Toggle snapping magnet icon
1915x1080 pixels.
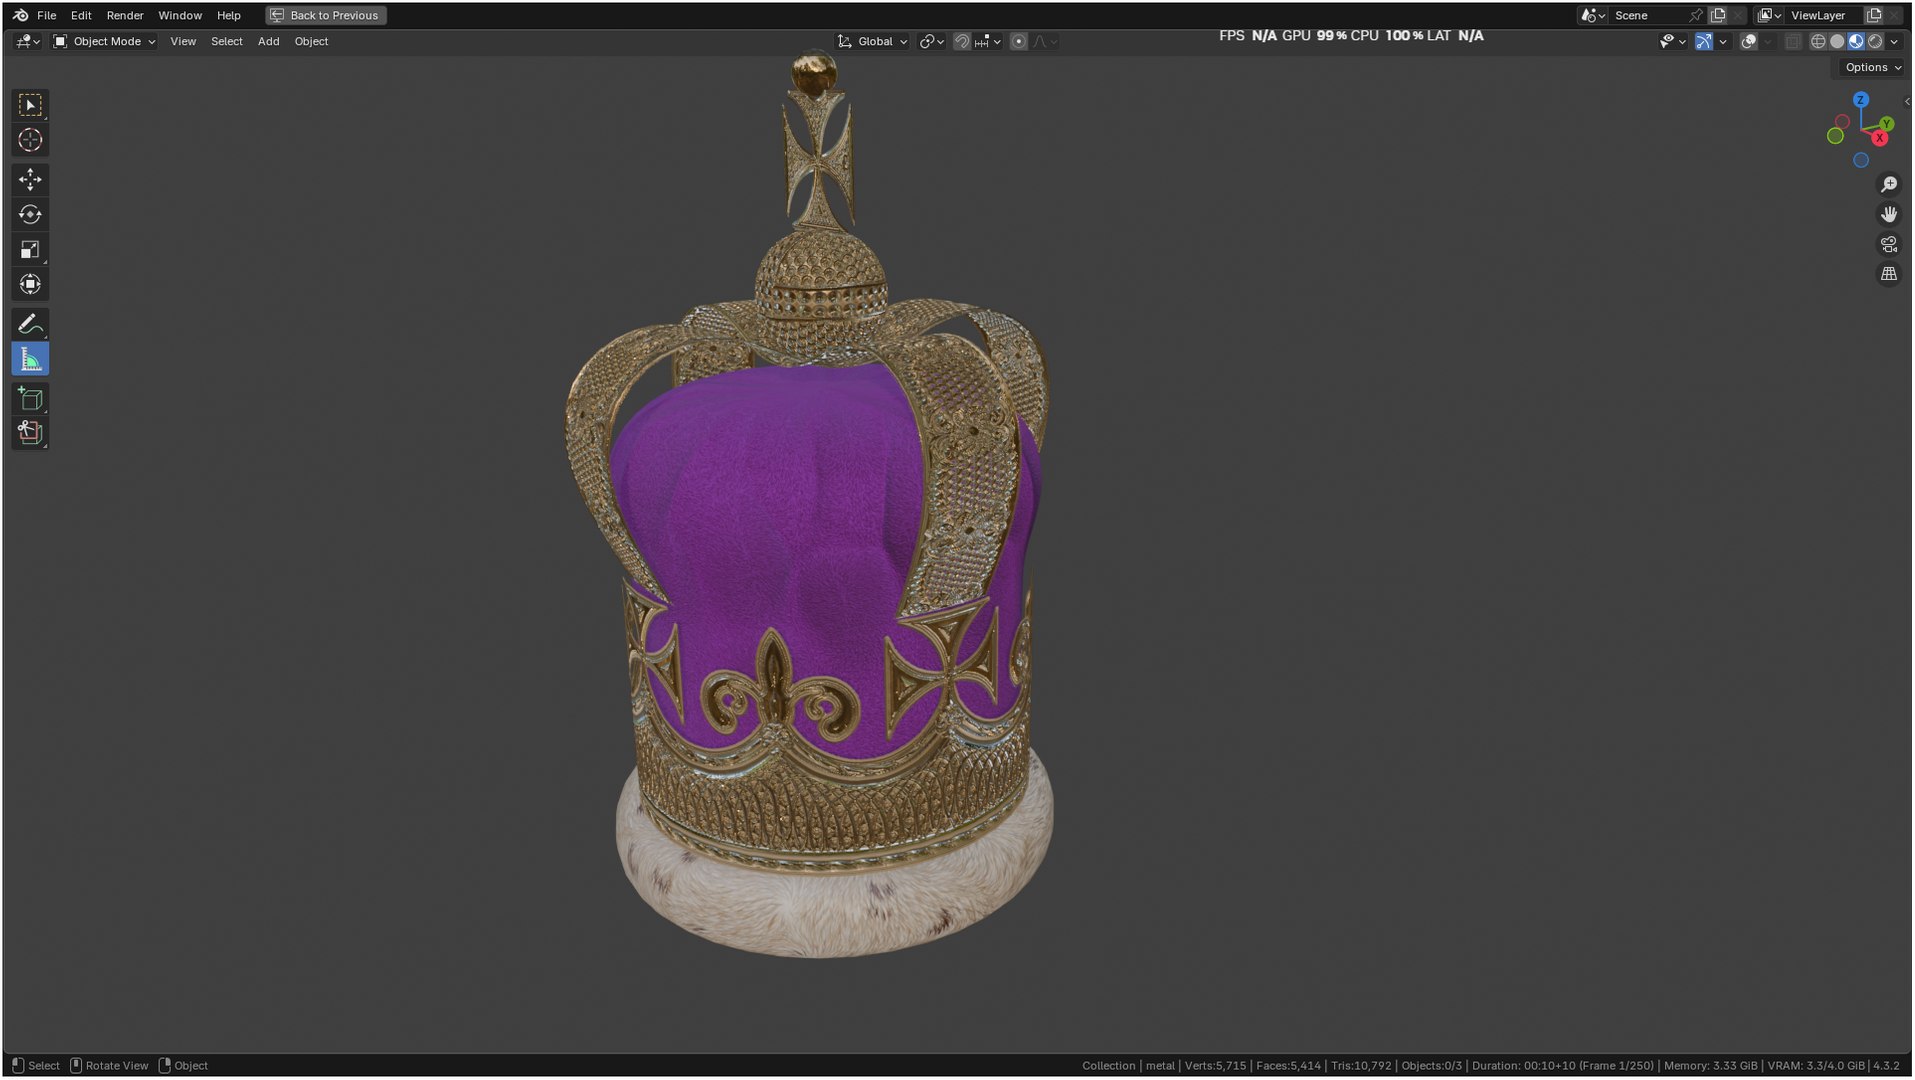(961, 41)
